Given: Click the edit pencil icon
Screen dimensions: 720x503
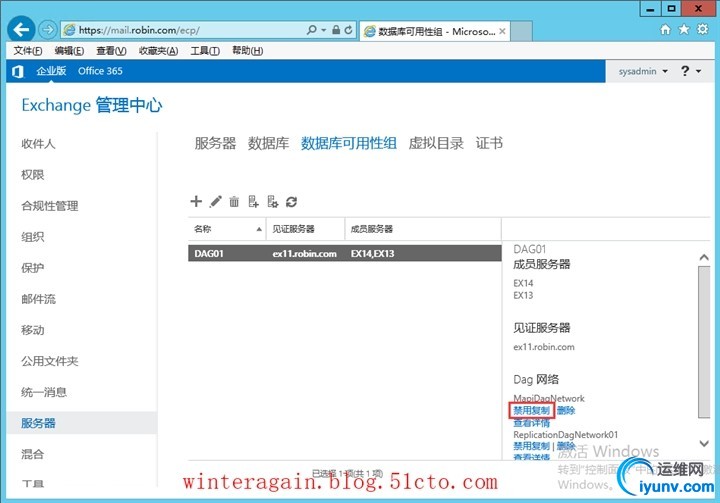Looking at the screenshot, I should pos(215,201).
